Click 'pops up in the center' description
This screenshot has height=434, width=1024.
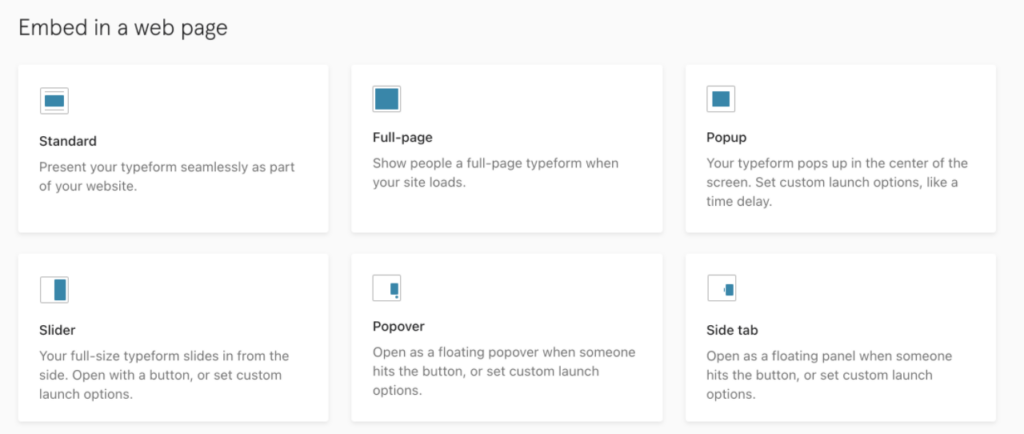pos(837,182)
